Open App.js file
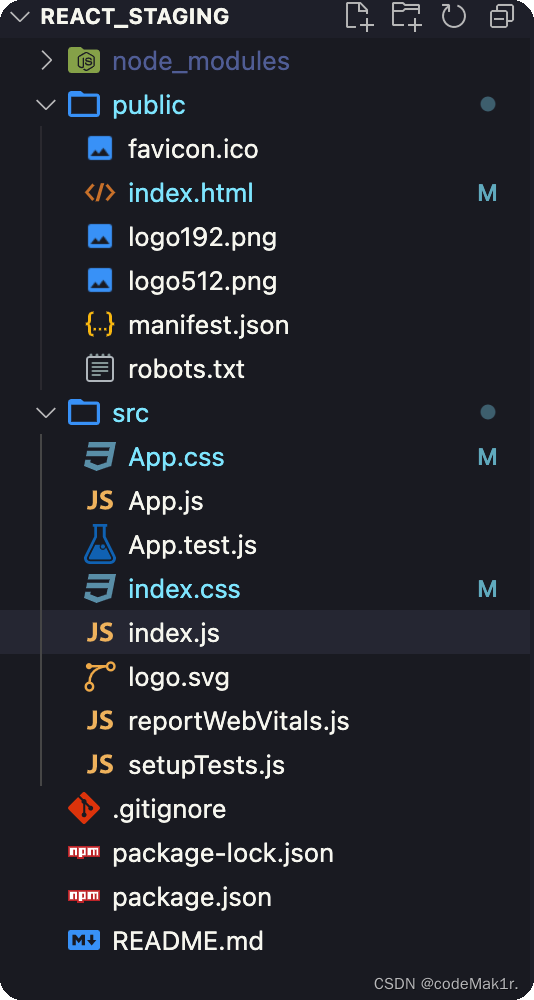The width and height of the screenshot is (534, 1000). pyautogui.click(x=166, y=502)
